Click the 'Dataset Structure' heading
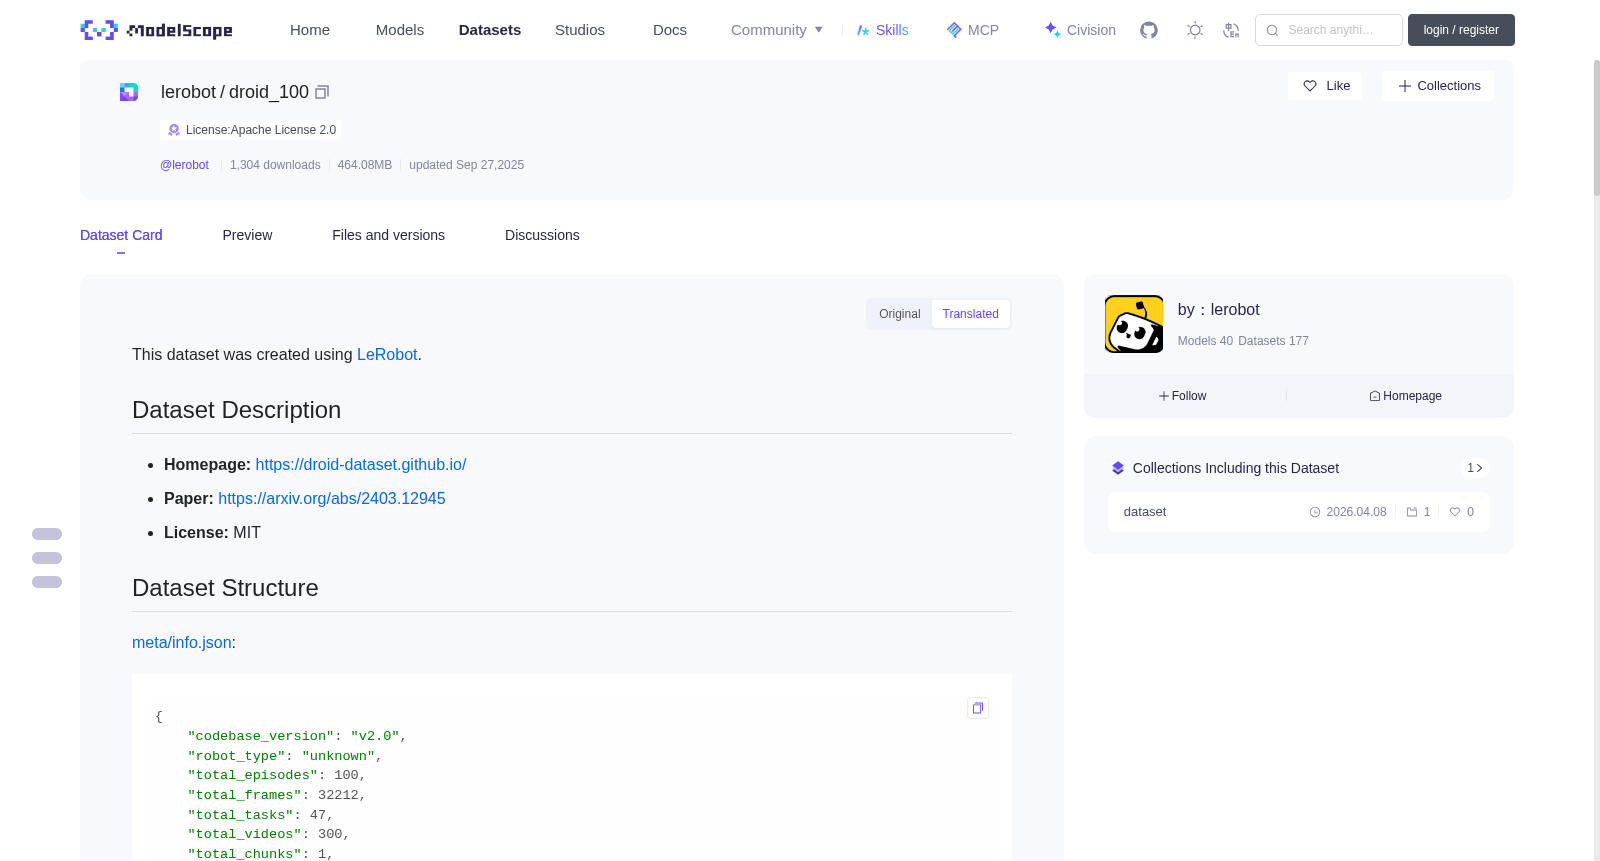This screenshot has width=1600, height=861. 225,588
